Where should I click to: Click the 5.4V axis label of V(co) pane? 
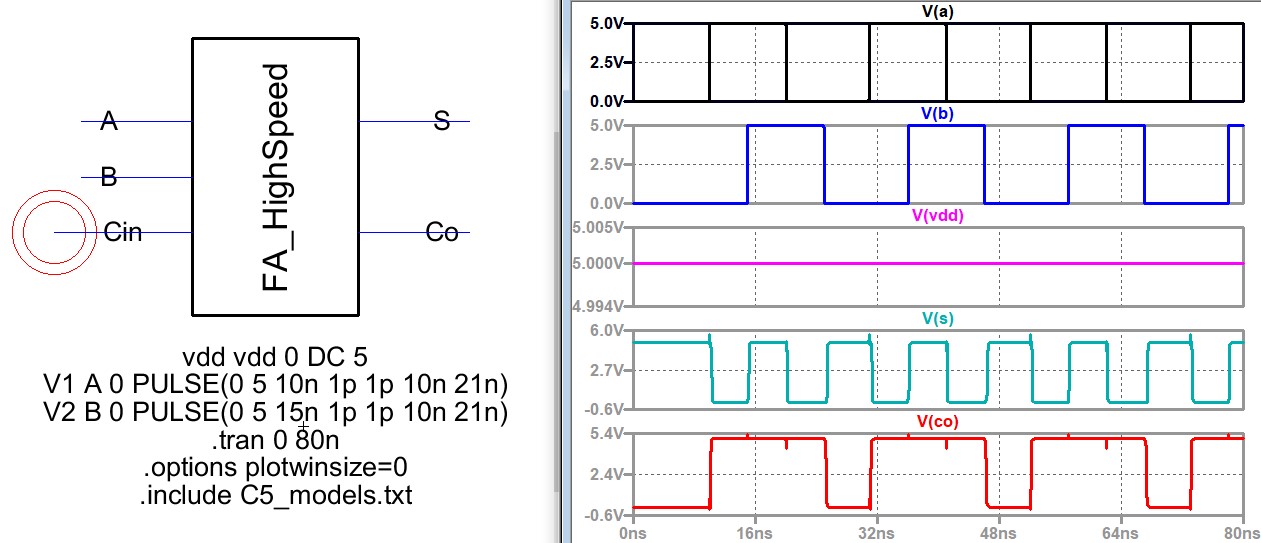tap(607, 433)
